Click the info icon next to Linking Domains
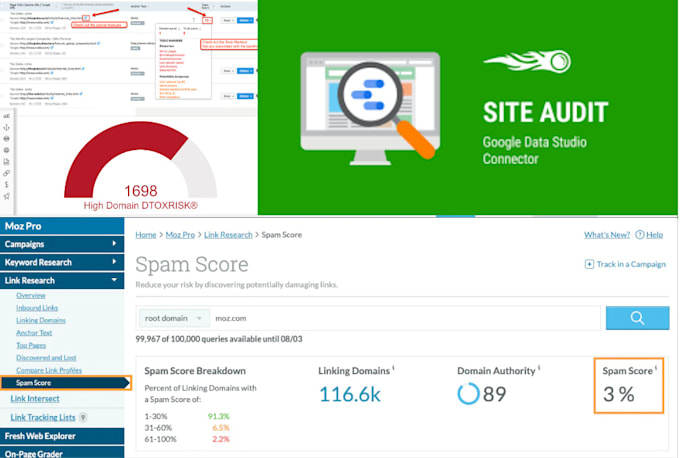 pos(393,368)
